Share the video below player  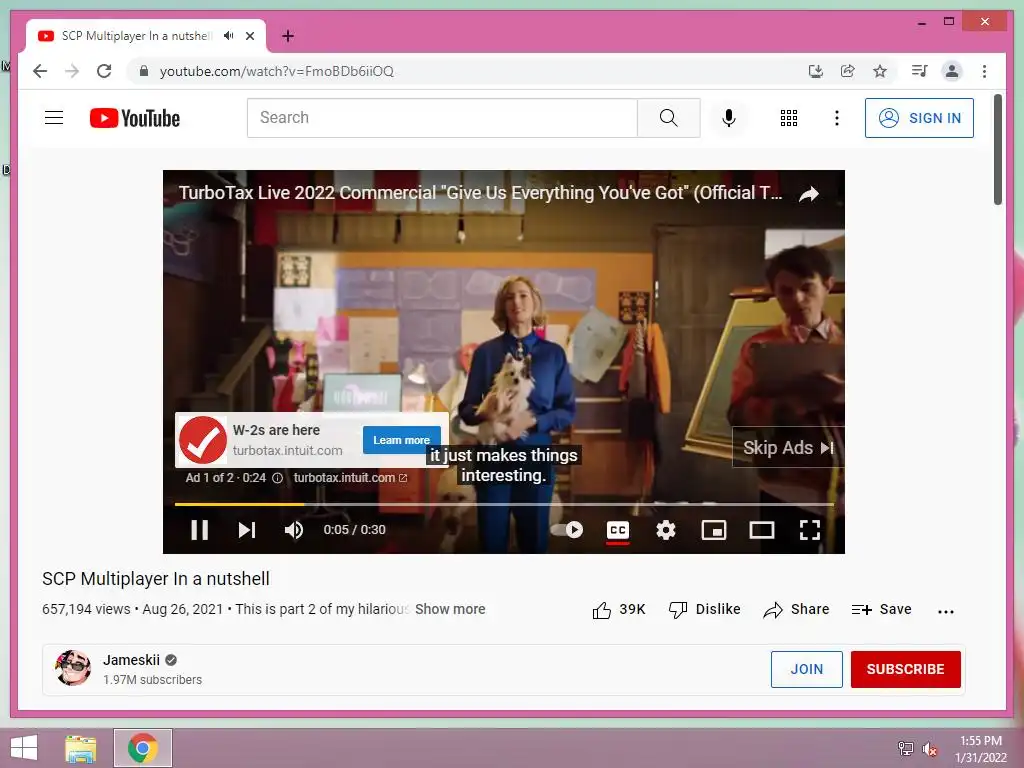coord(796,610)
